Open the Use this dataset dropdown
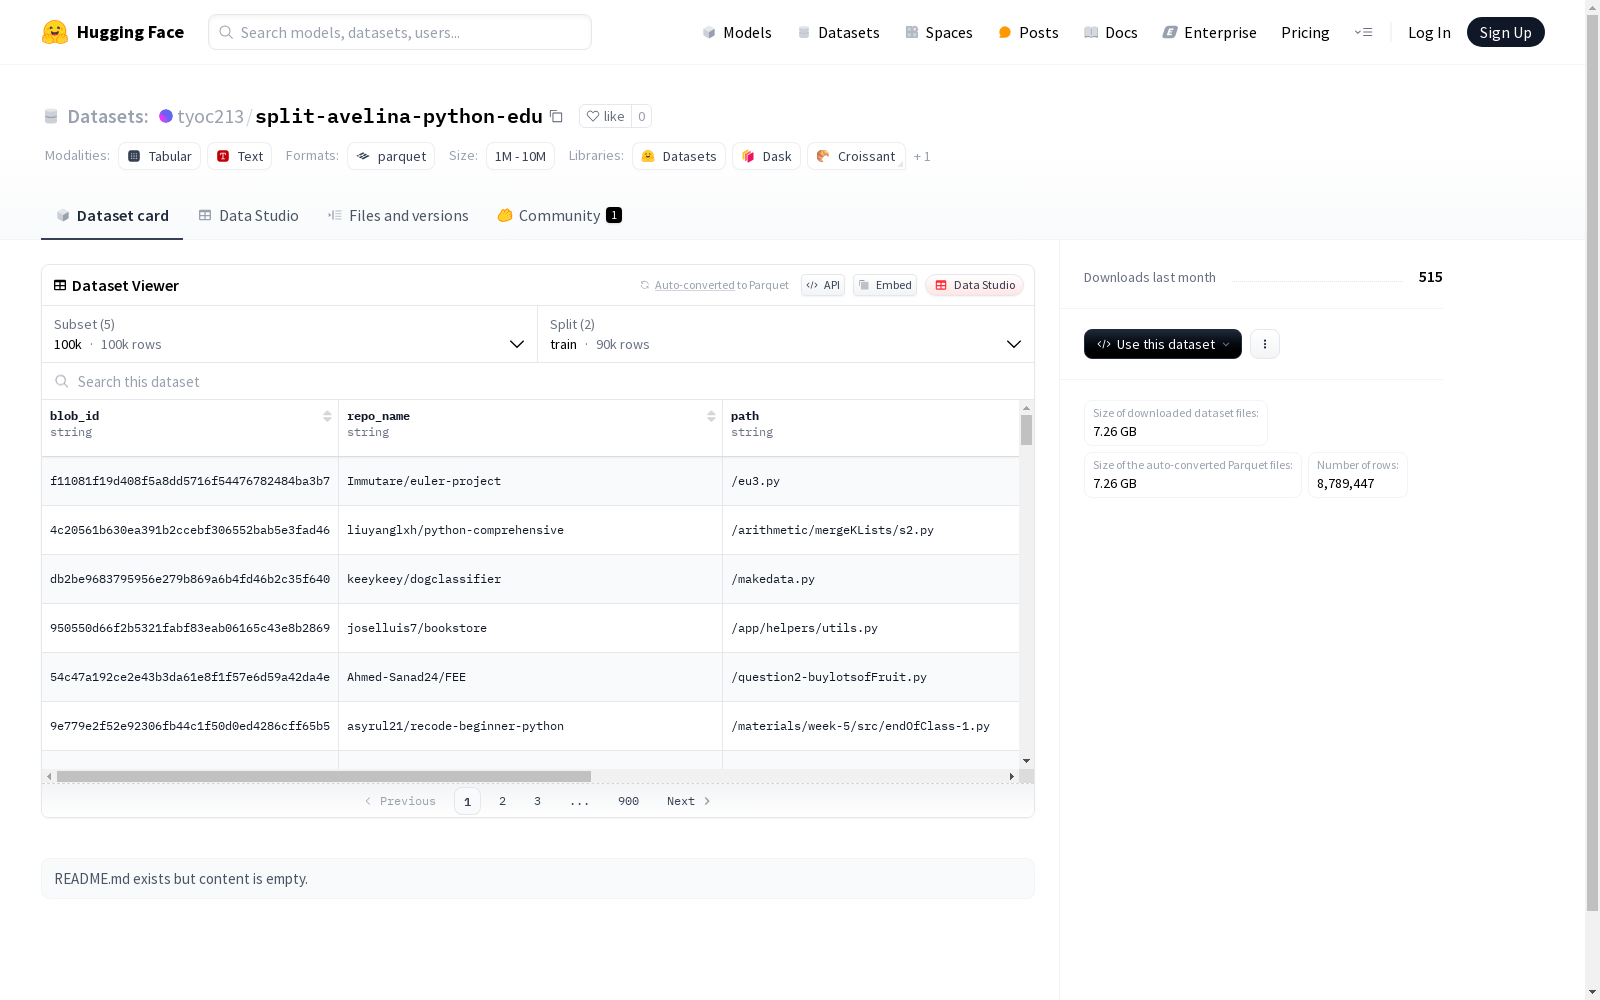 click(x=1163, y=344)
